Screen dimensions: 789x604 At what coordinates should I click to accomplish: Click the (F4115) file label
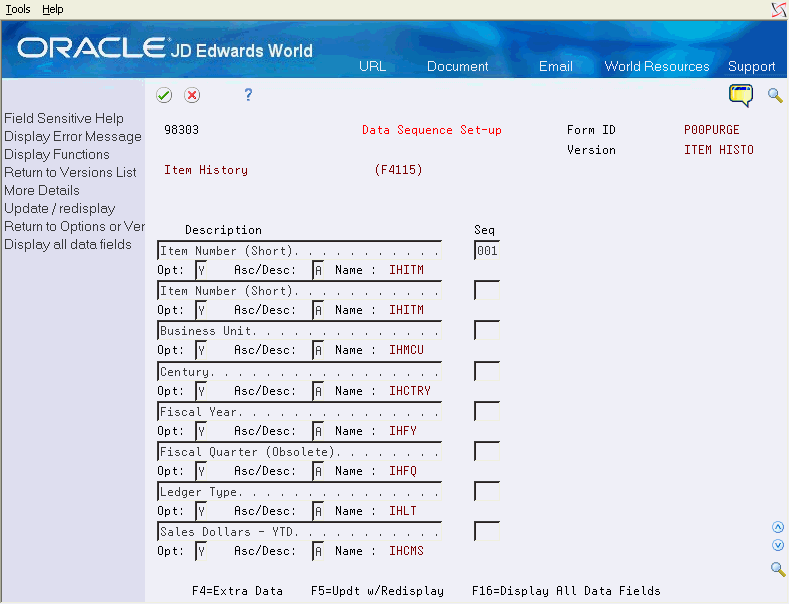(398, 170)
